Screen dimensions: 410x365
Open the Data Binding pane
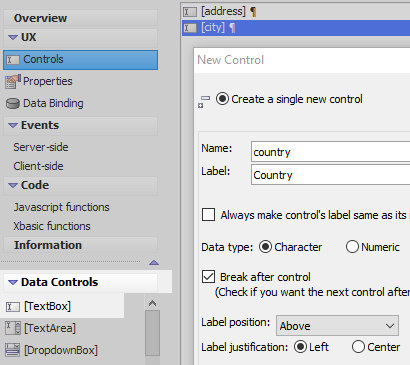pos(53,103)
